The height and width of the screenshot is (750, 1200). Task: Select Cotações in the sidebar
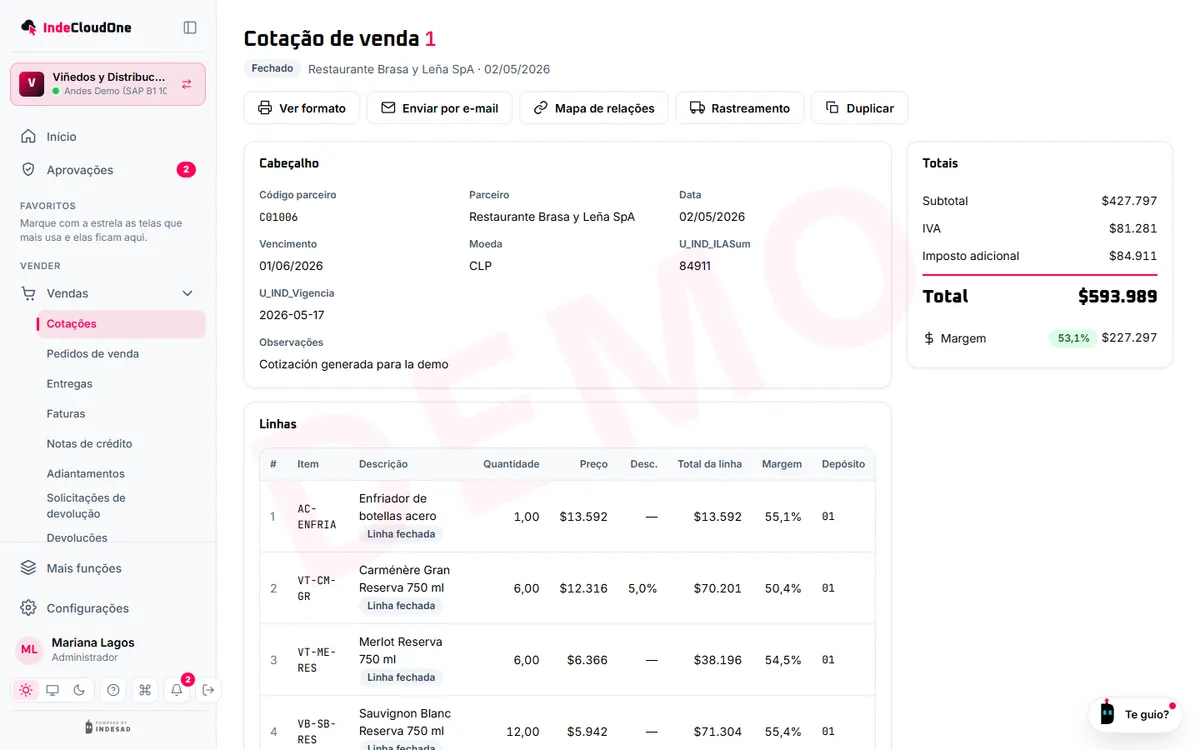click(x=120, y=324)
